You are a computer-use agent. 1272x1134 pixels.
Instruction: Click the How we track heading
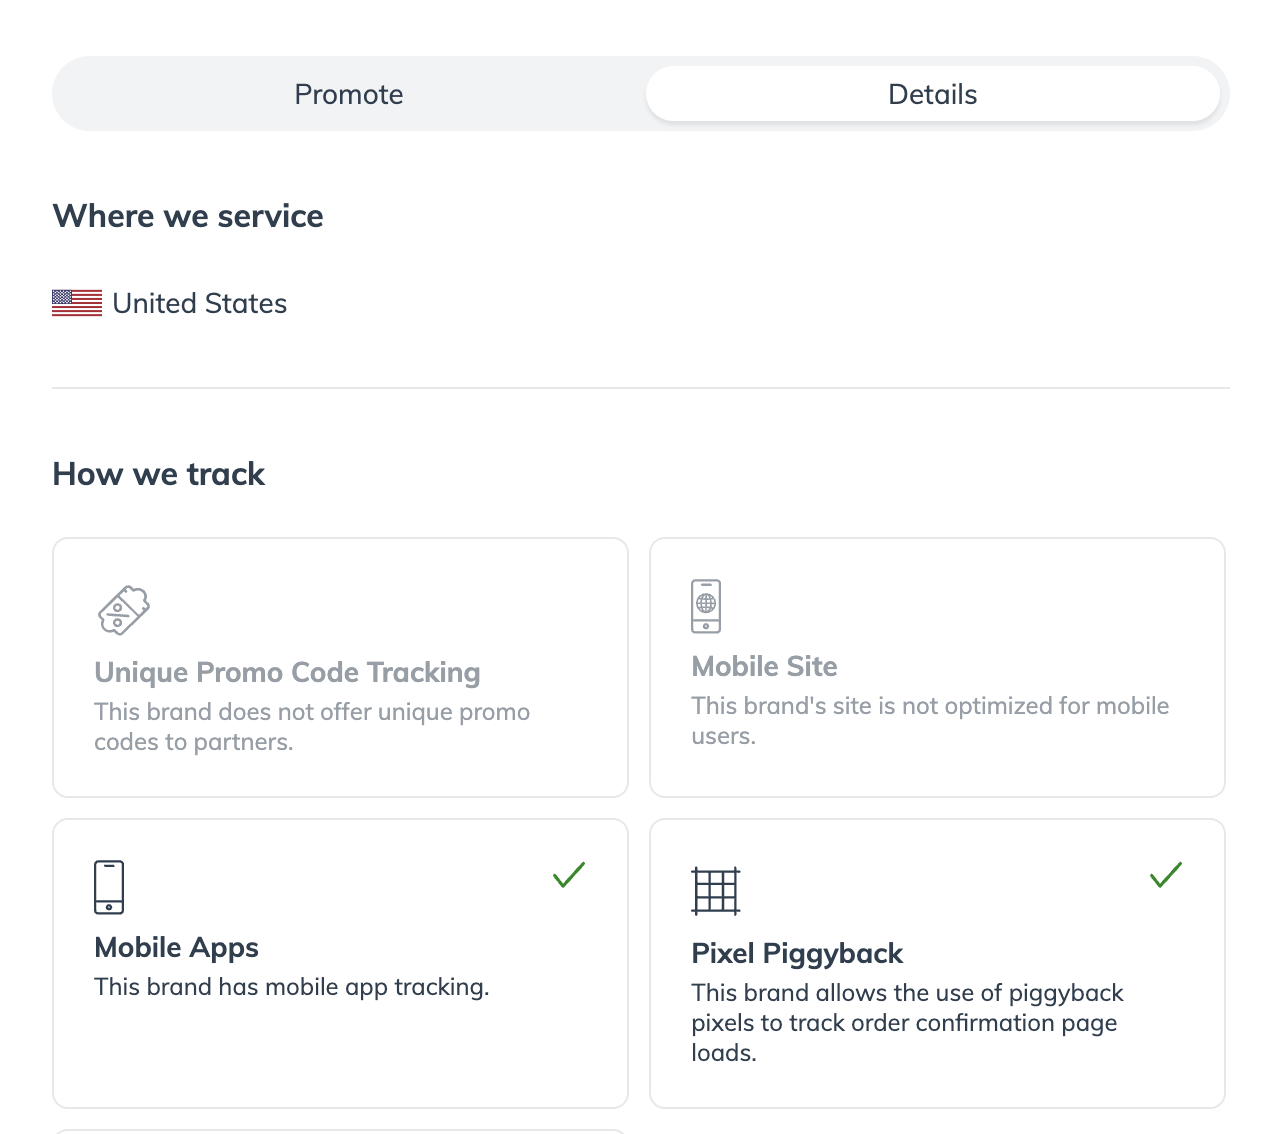point(159,474)
